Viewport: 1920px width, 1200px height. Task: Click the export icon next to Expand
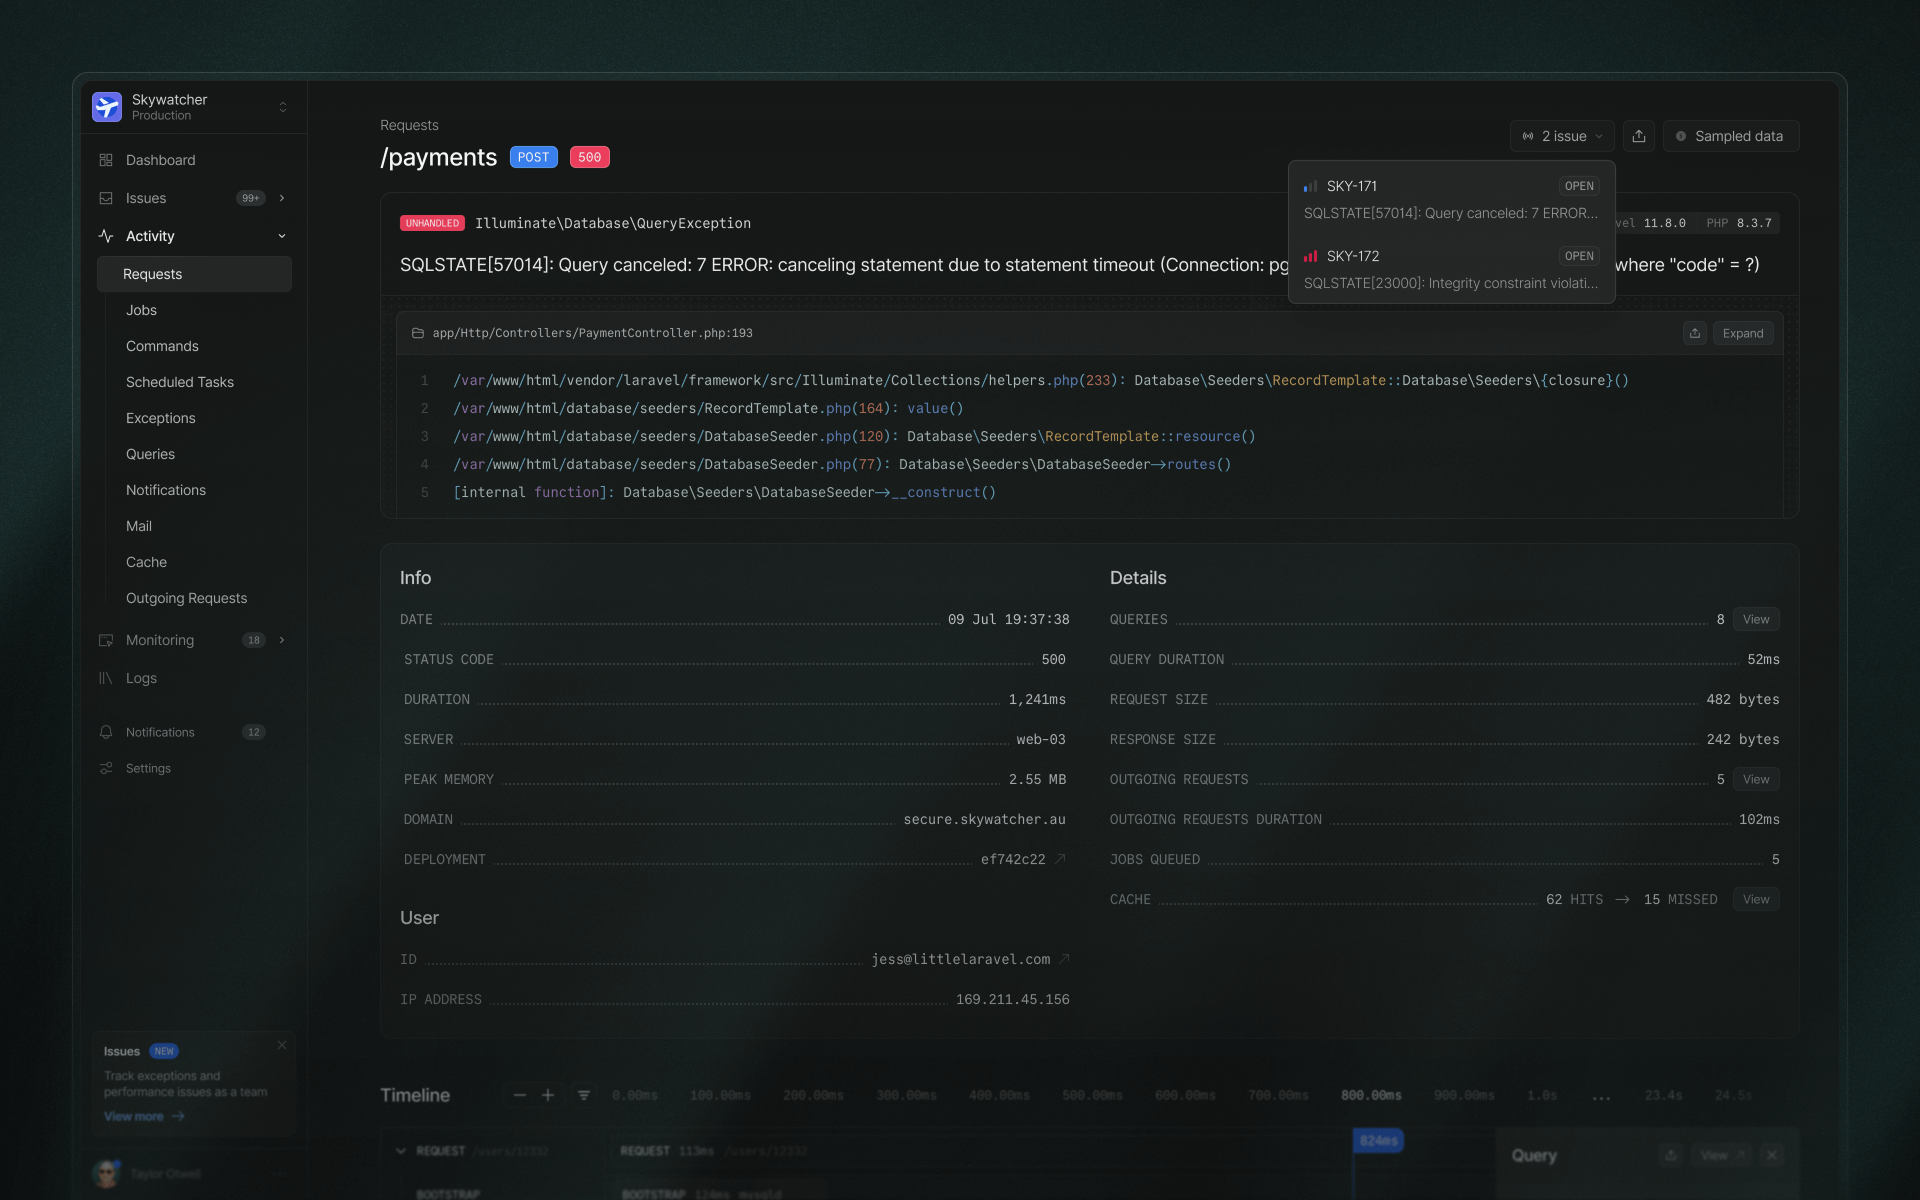[1694, 333]
